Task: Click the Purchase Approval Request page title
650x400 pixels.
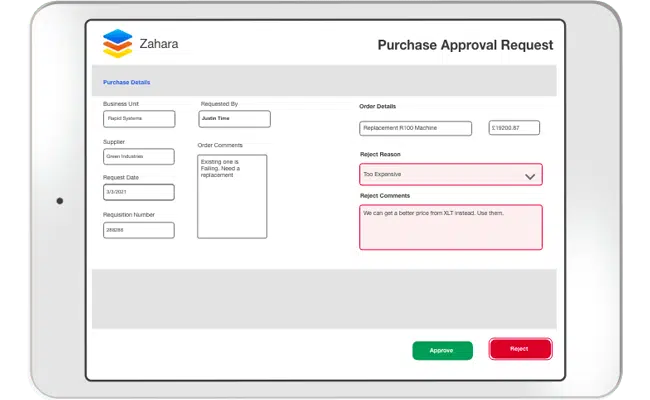Action: [464, 45]
